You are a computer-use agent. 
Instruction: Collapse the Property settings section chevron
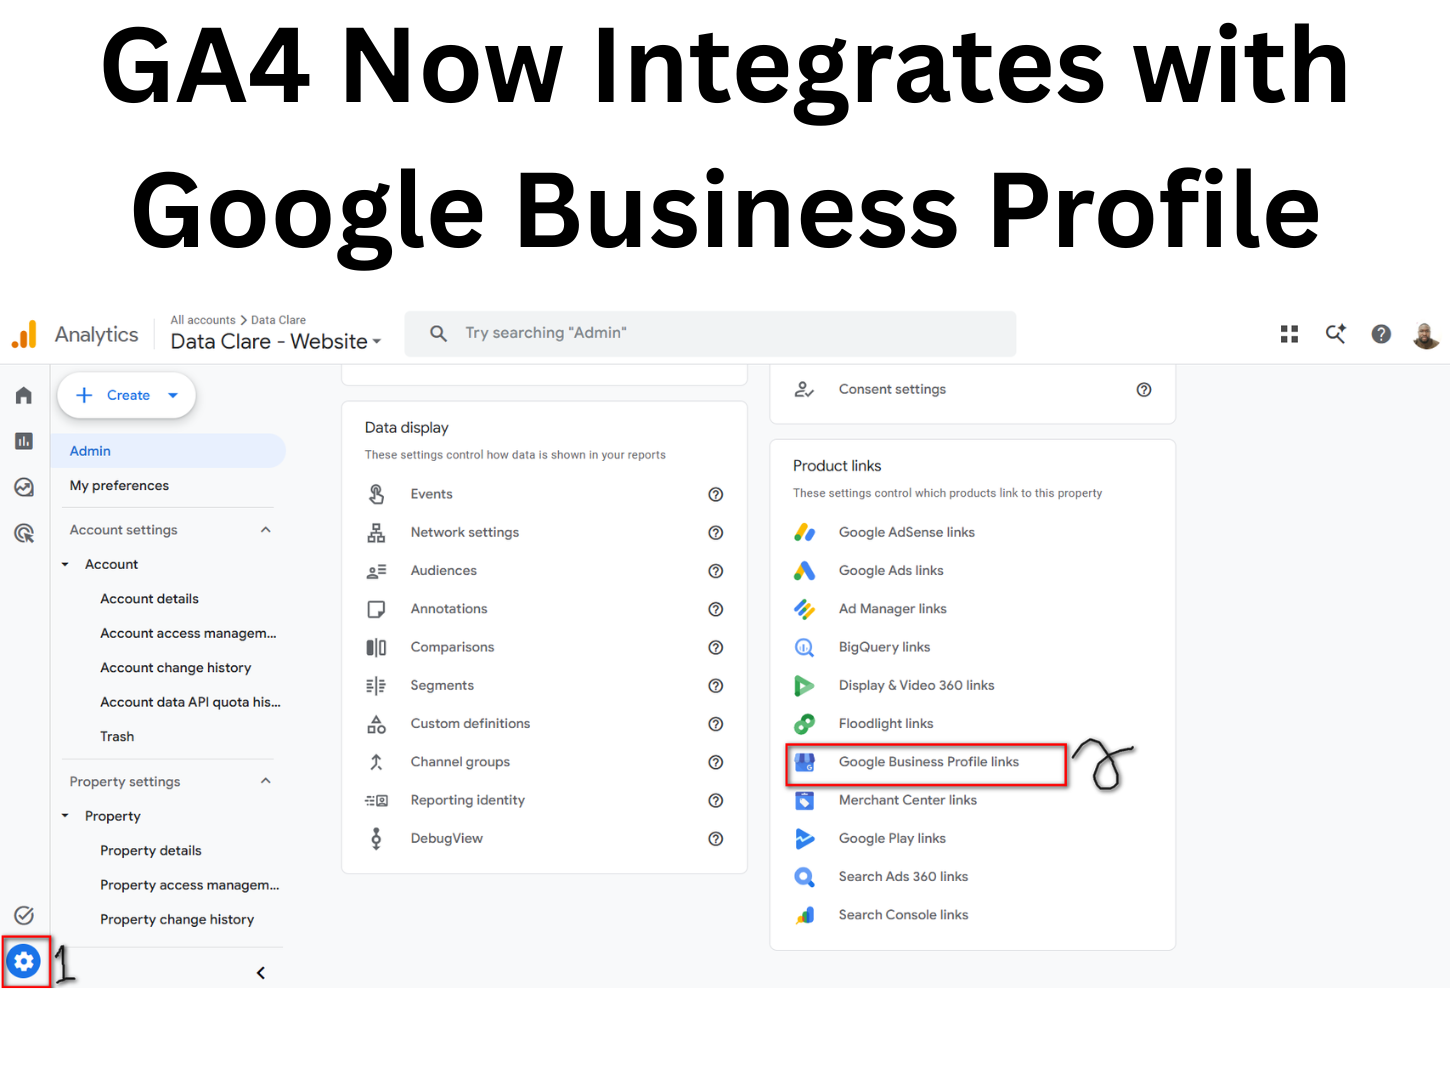266,781
